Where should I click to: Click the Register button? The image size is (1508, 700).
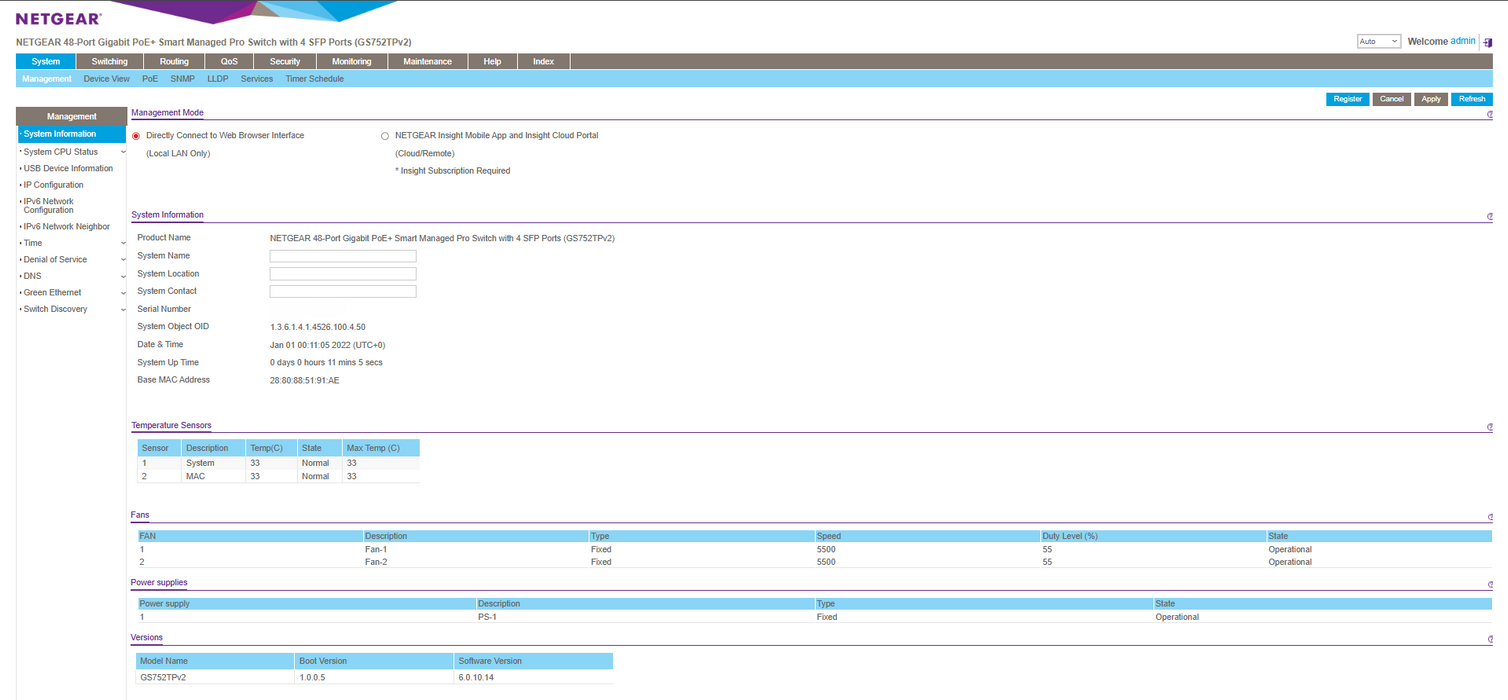[x=1347, y=99]
